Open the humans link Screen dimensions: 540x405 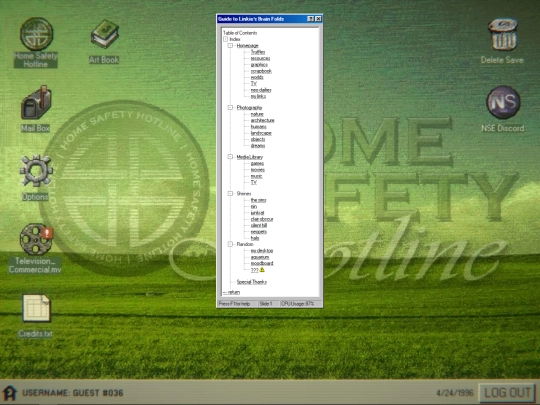point(258,127)
